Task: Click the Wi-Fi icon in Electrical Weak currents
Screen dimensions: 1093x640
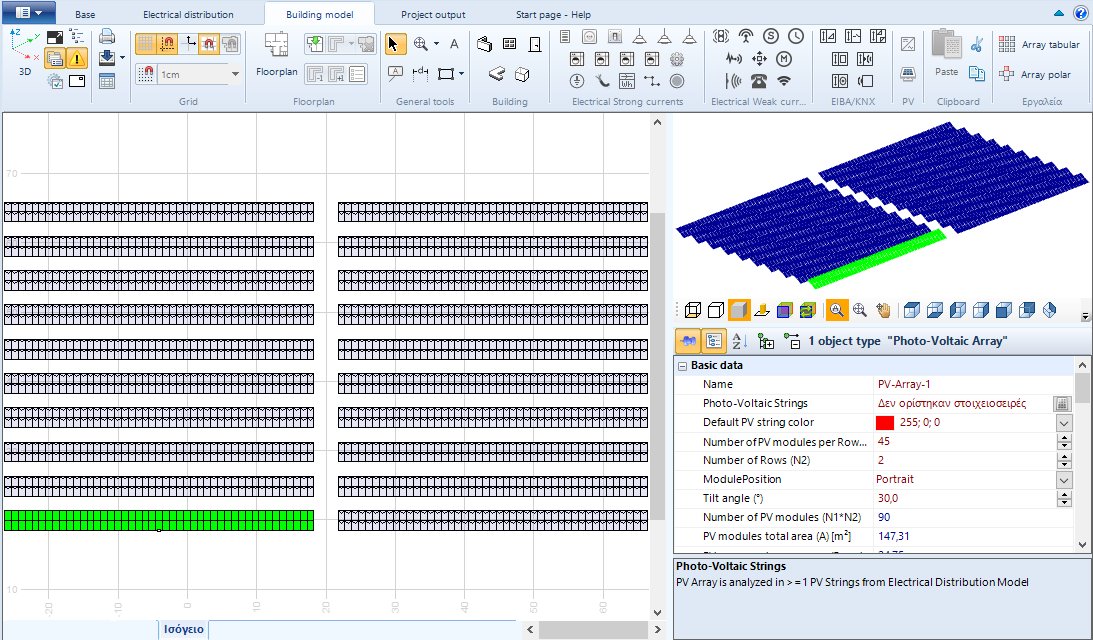Action: 784,81
